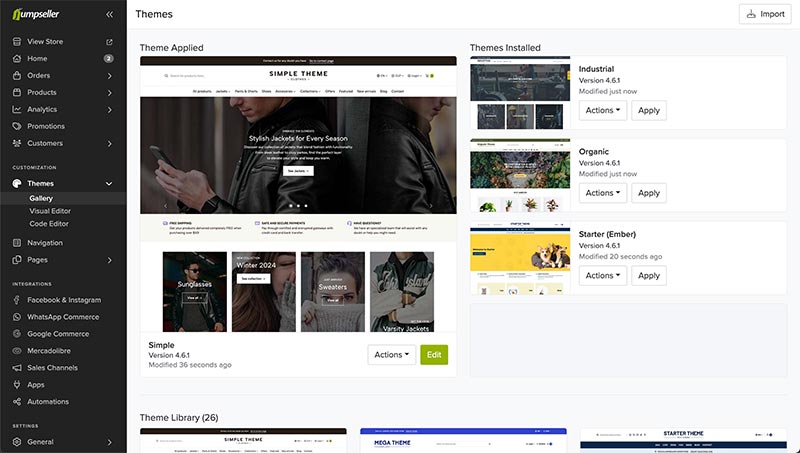
Task: Open Actions dropdown for Simple theme
Action: point(391,355)
